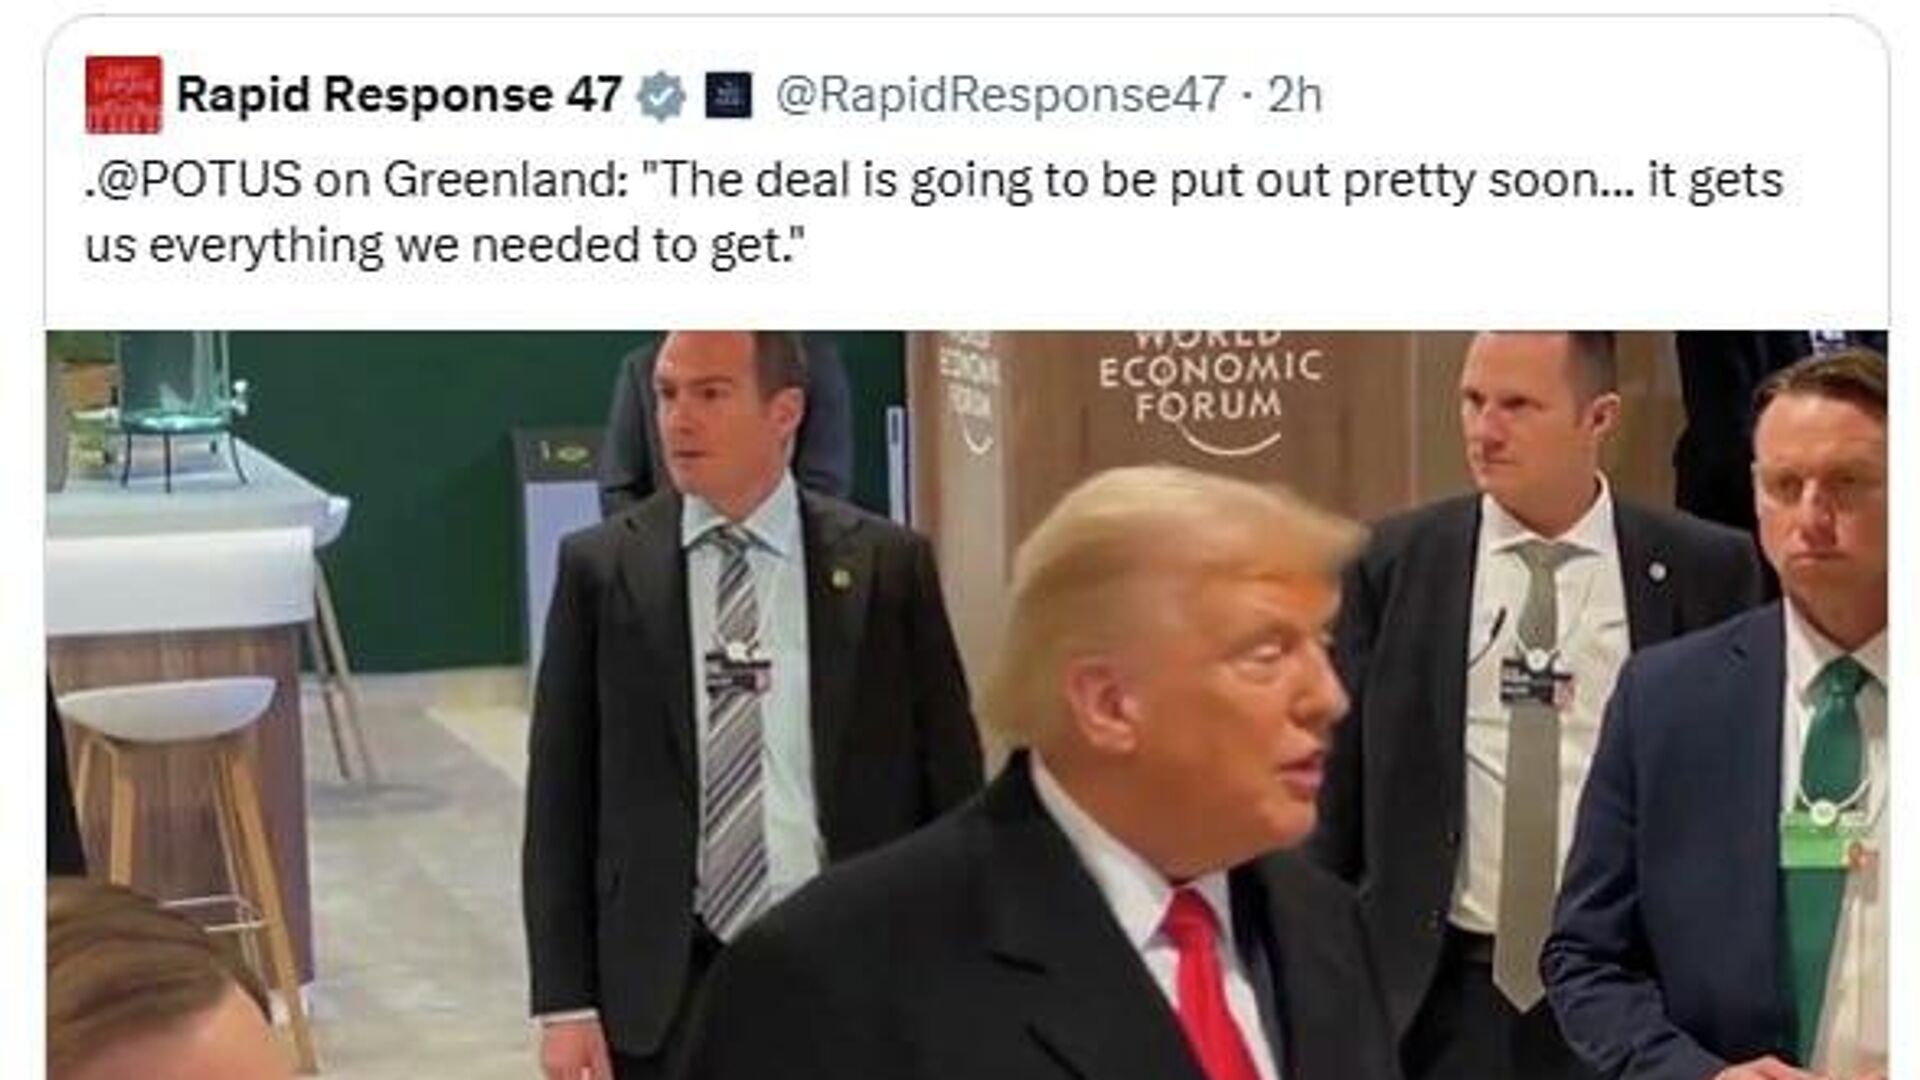Open the Rapid Response 47 profile avatar
Image resolution: width=1920 pixels, height=1080 pixels.
pos(123,95)
